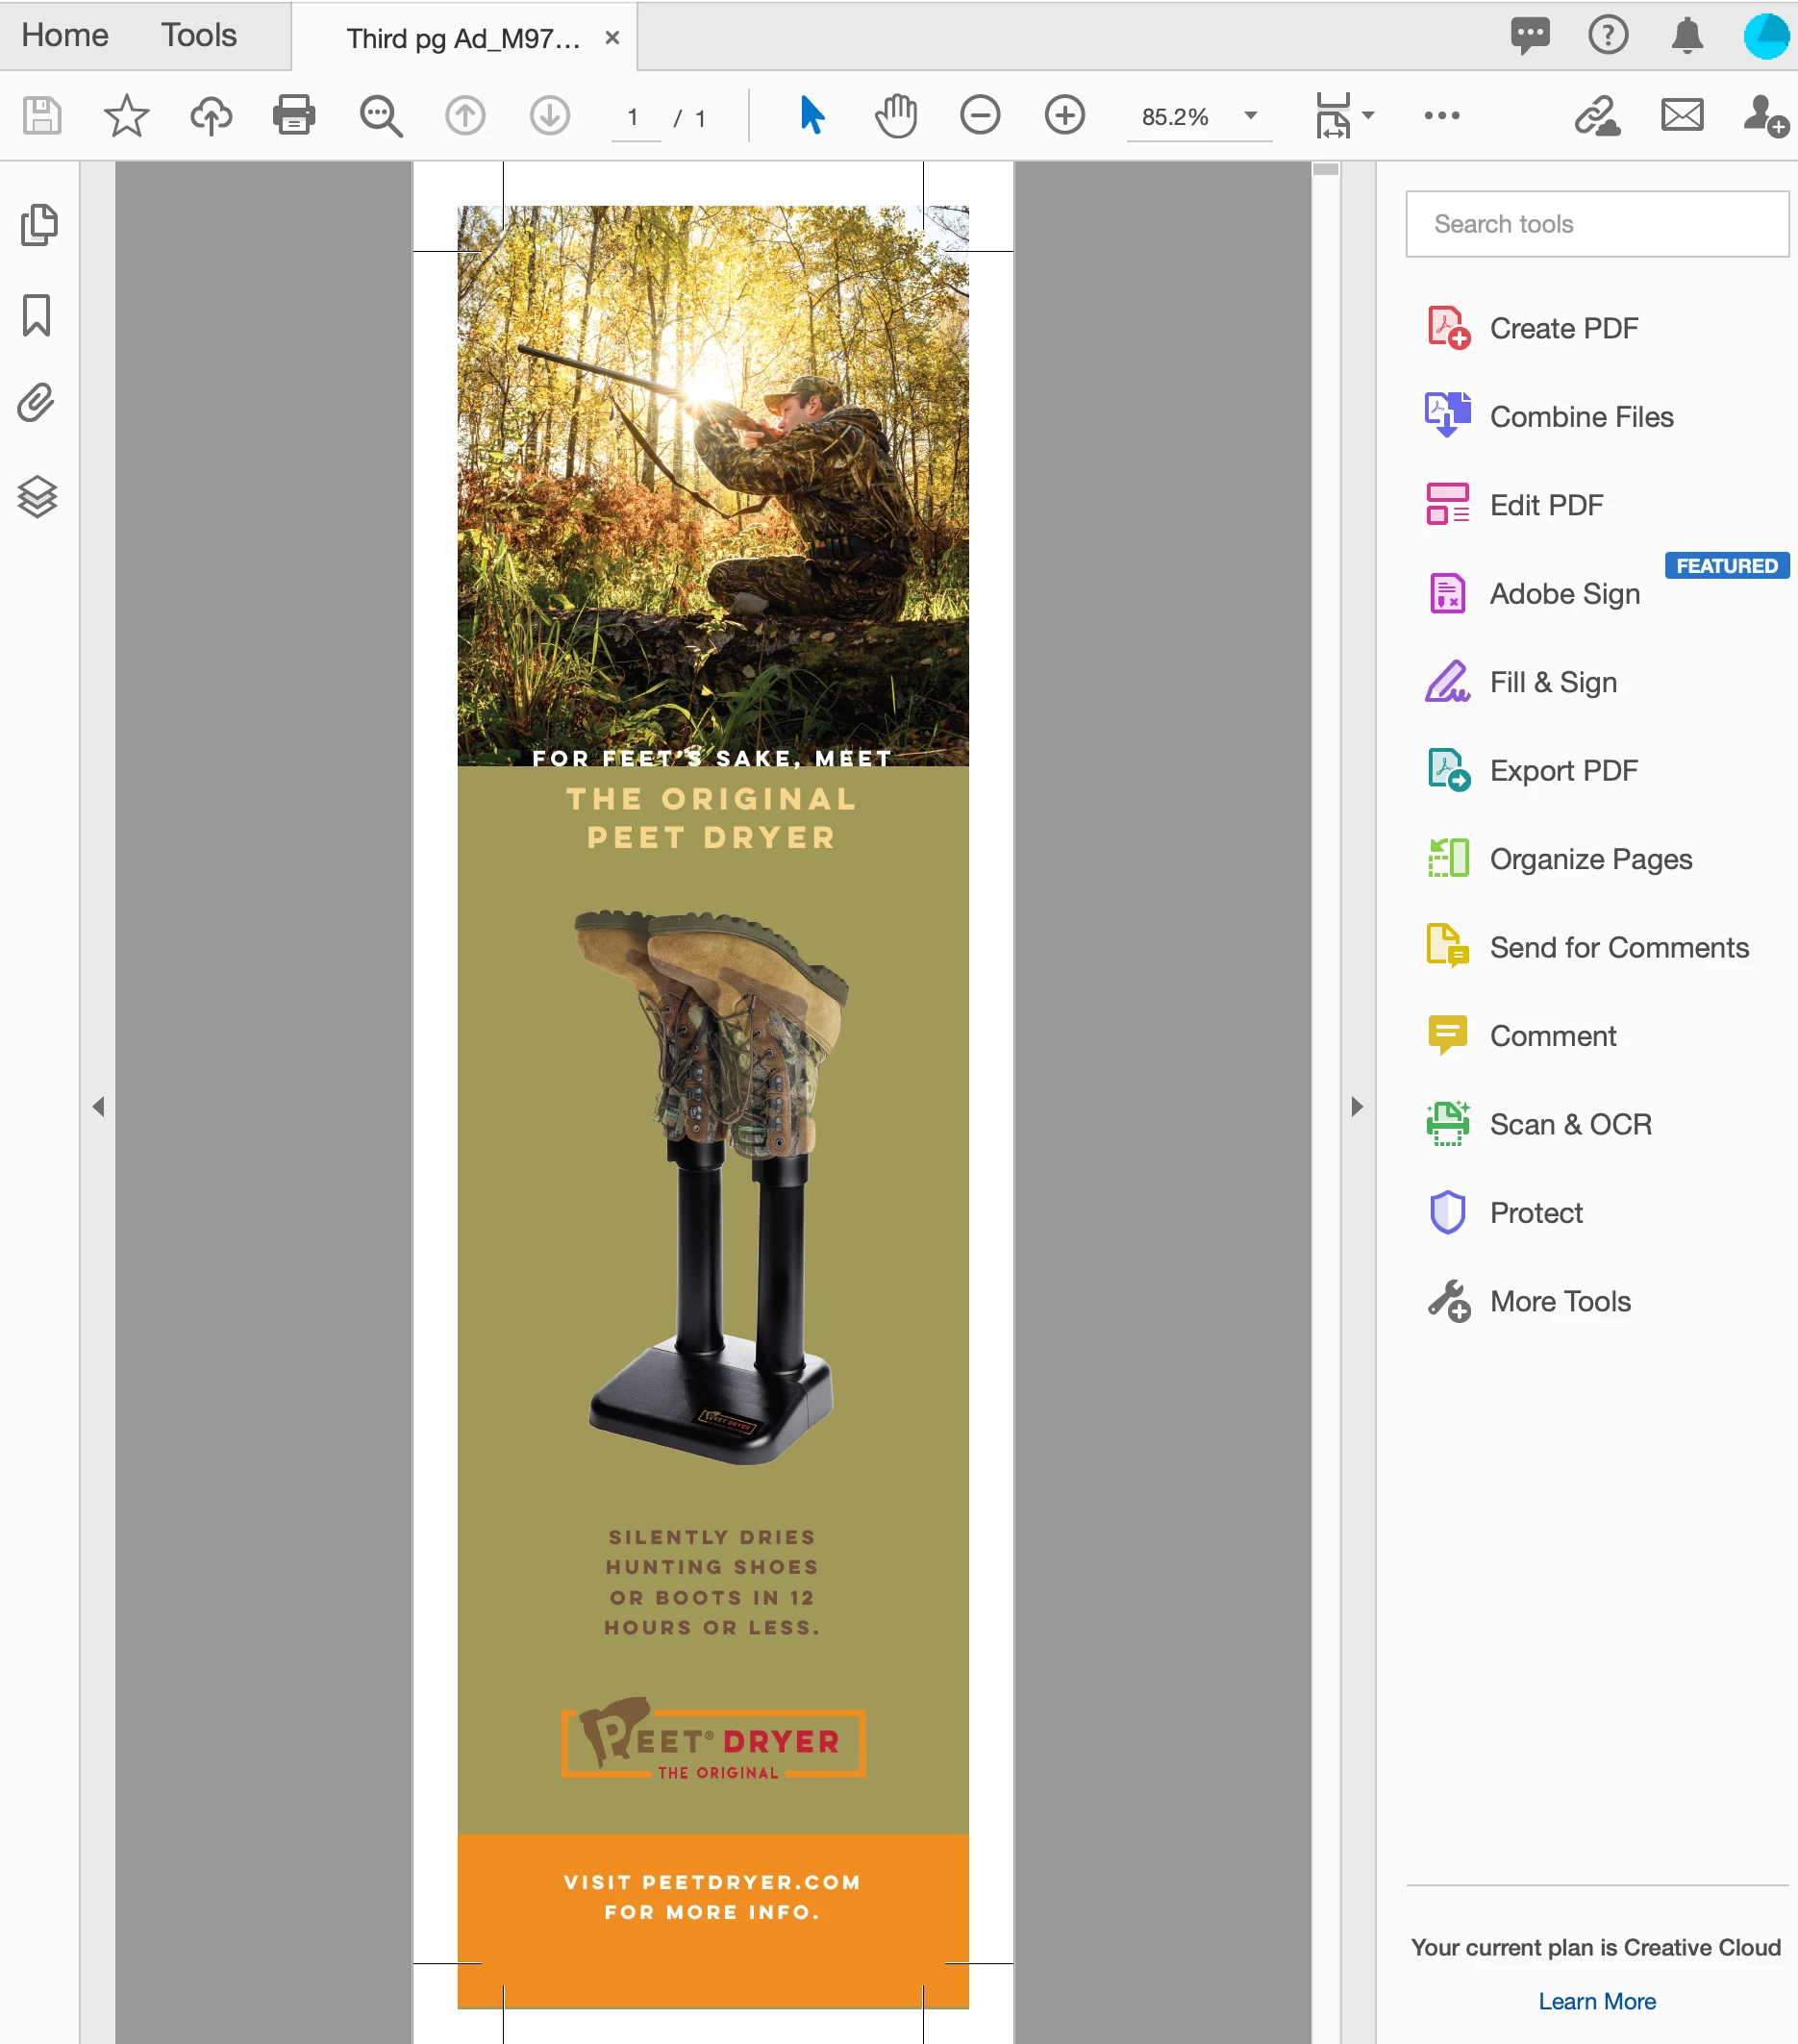This screenshot has width=1798, height=2044.
Task: Invite people with add-person icon
Action: click(1766, 116)
